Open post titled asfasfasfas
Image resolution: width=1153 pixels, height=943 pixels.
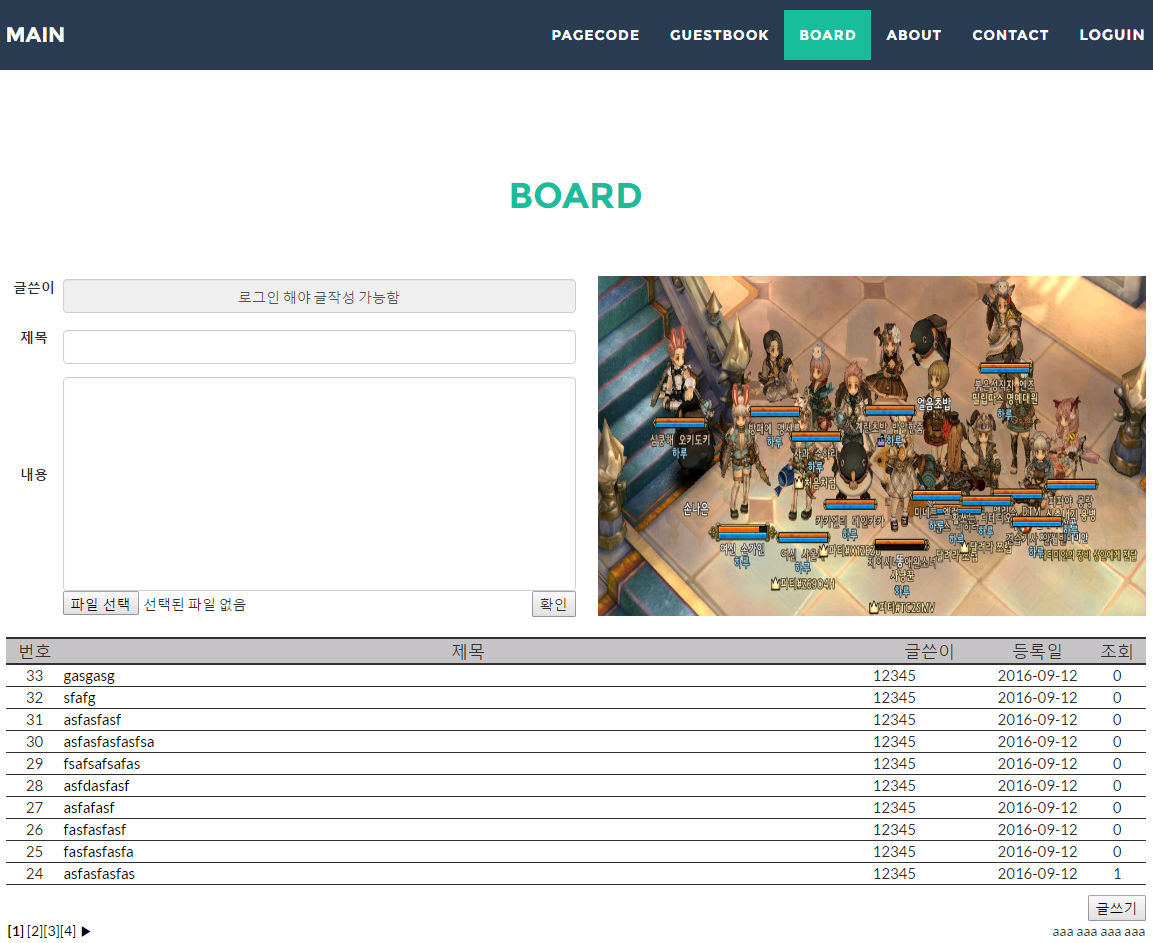[x=99, y=875]
